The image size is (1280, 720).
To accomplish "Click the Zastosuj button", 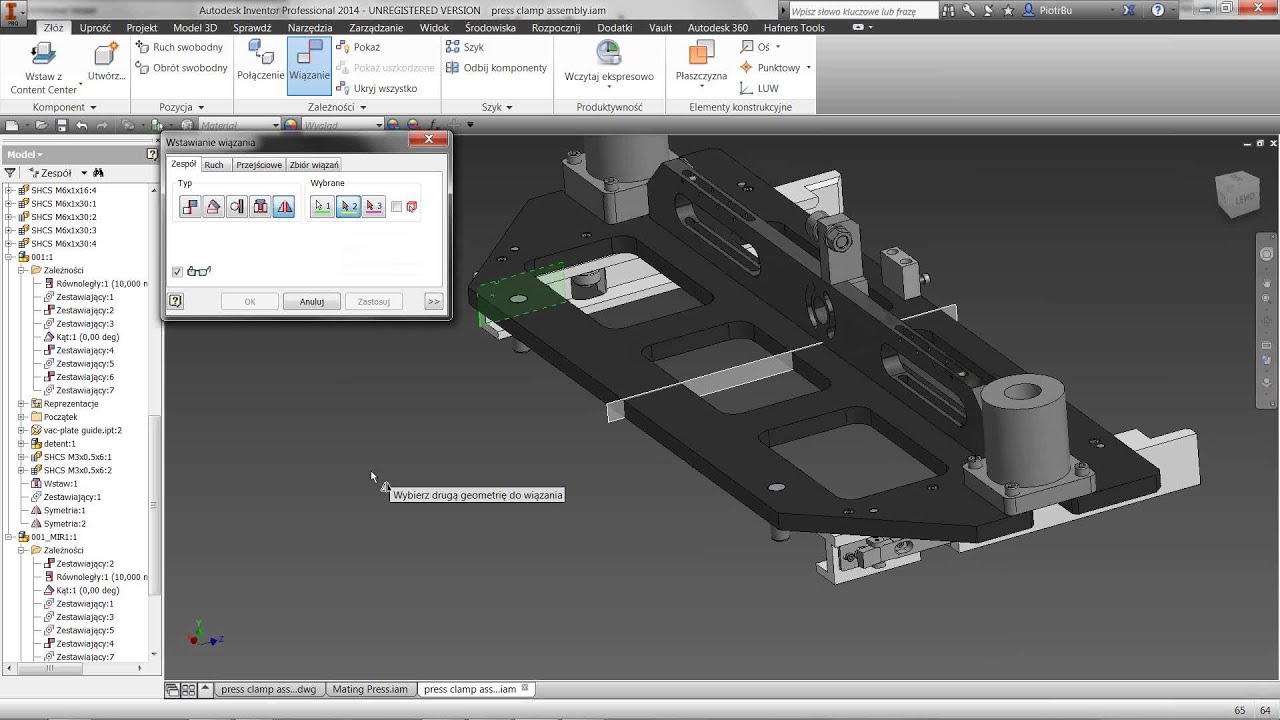I will click(374, 301).
